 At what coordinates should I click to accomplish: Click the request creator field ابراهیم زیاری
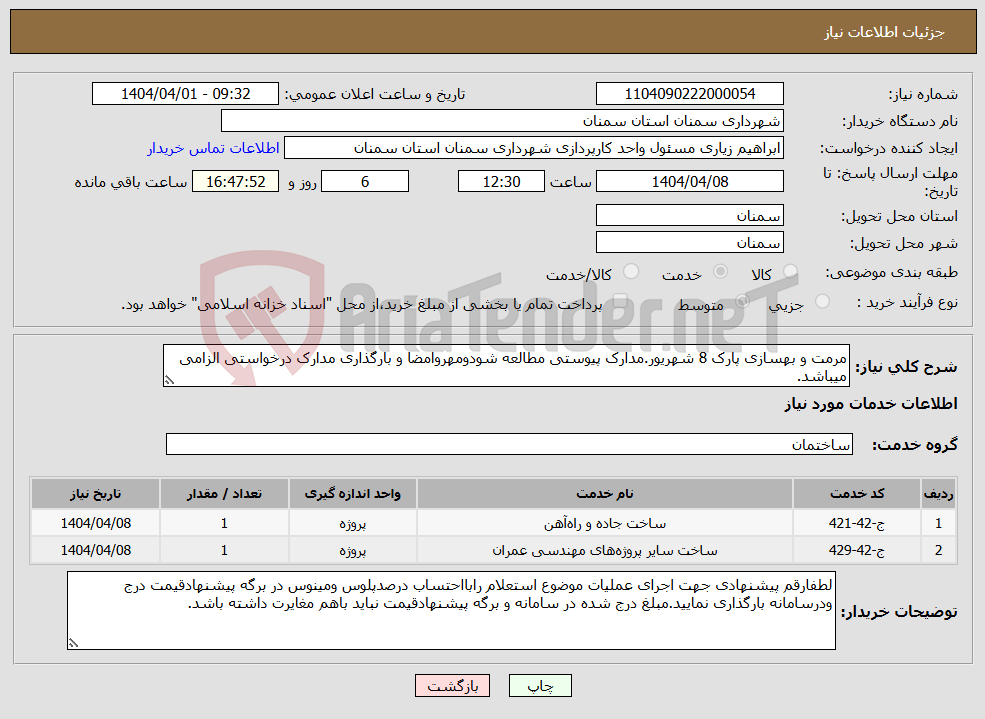pos(534,148)
